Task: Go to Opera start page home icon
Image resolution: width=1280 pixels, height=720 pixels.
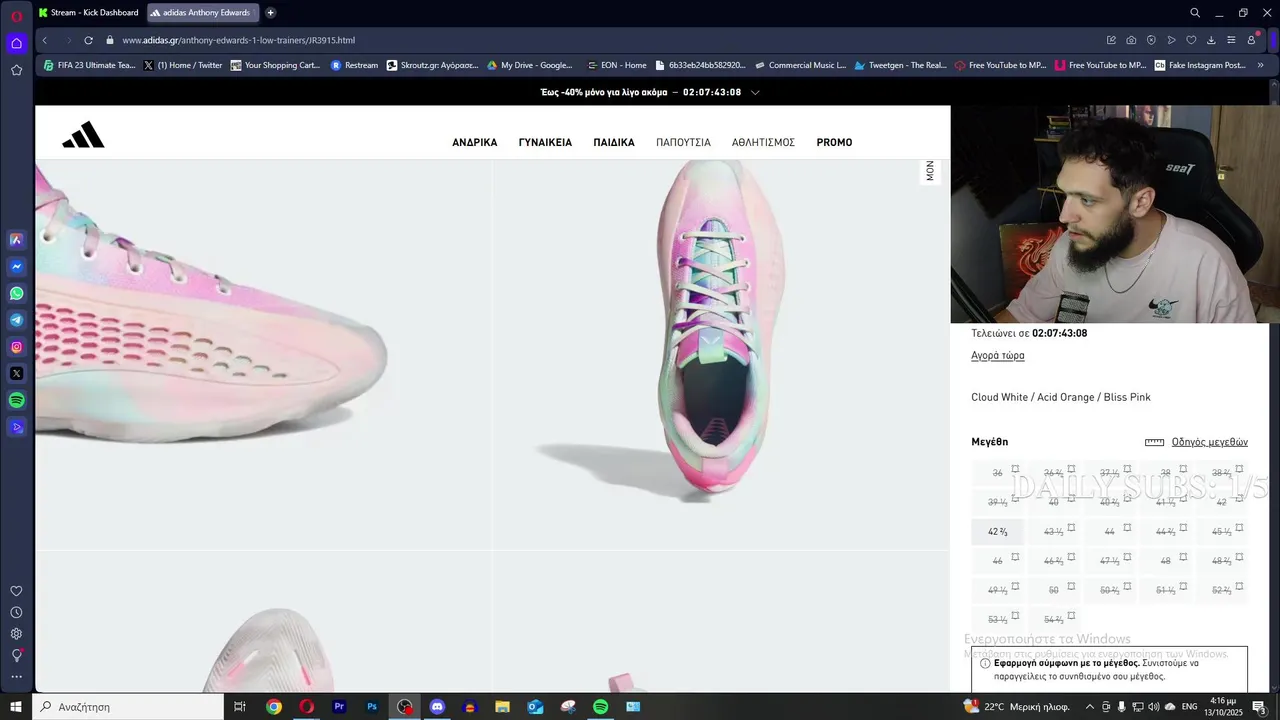Action: 16,43
